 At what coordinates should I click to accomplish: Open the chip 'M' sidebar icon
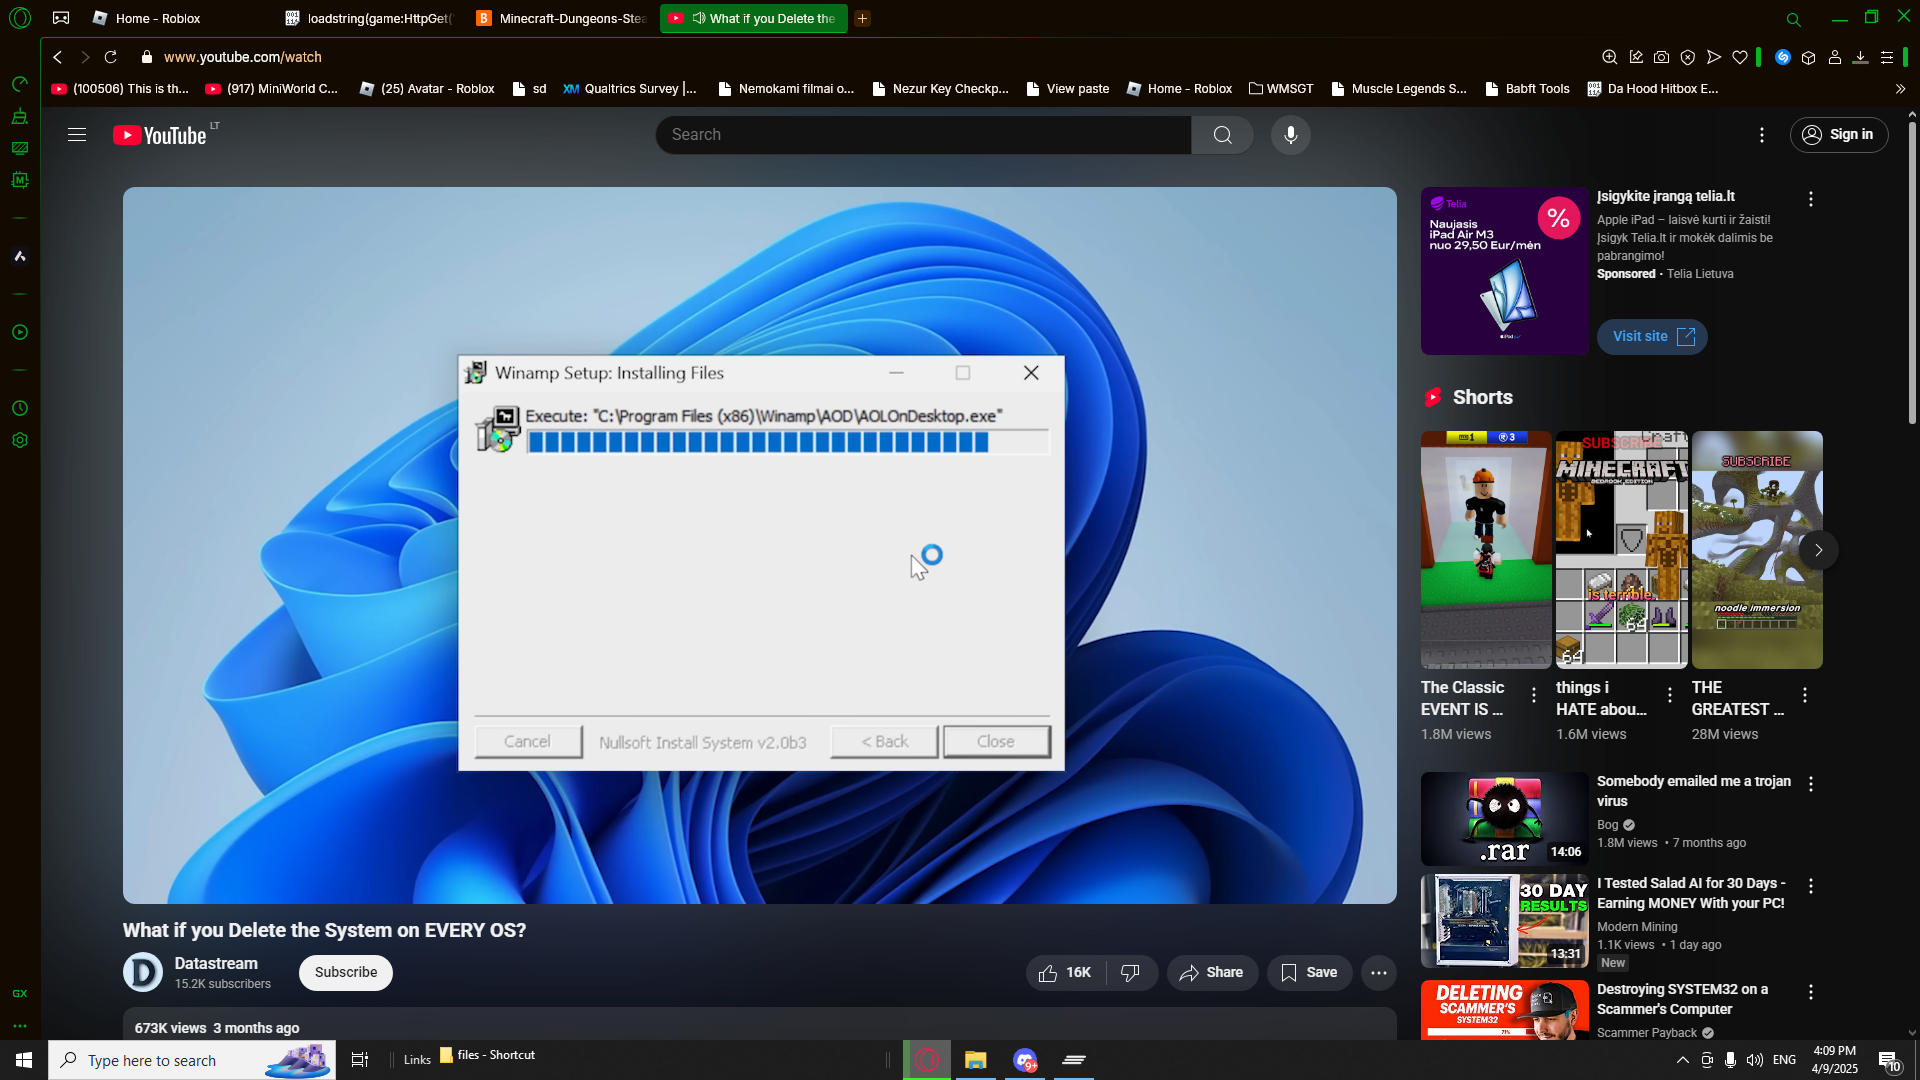(19, 180)
